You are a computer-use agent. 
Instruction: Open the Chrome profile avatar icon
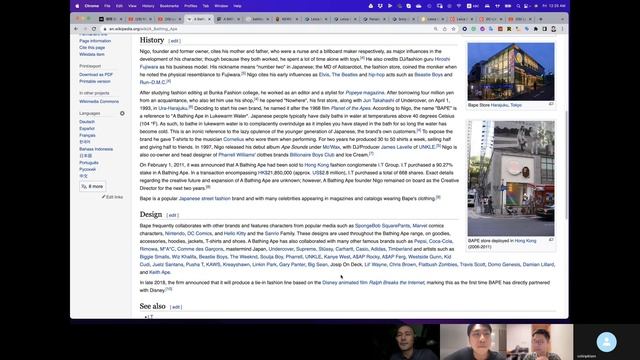pos(553,29)
